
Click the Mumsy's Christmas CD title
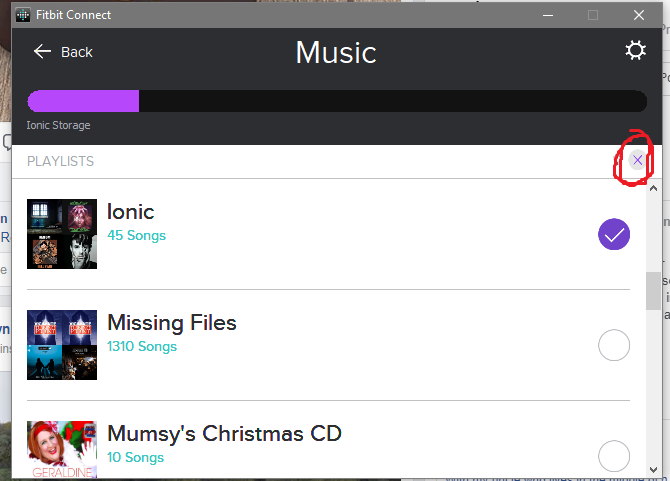coord(225,434)
